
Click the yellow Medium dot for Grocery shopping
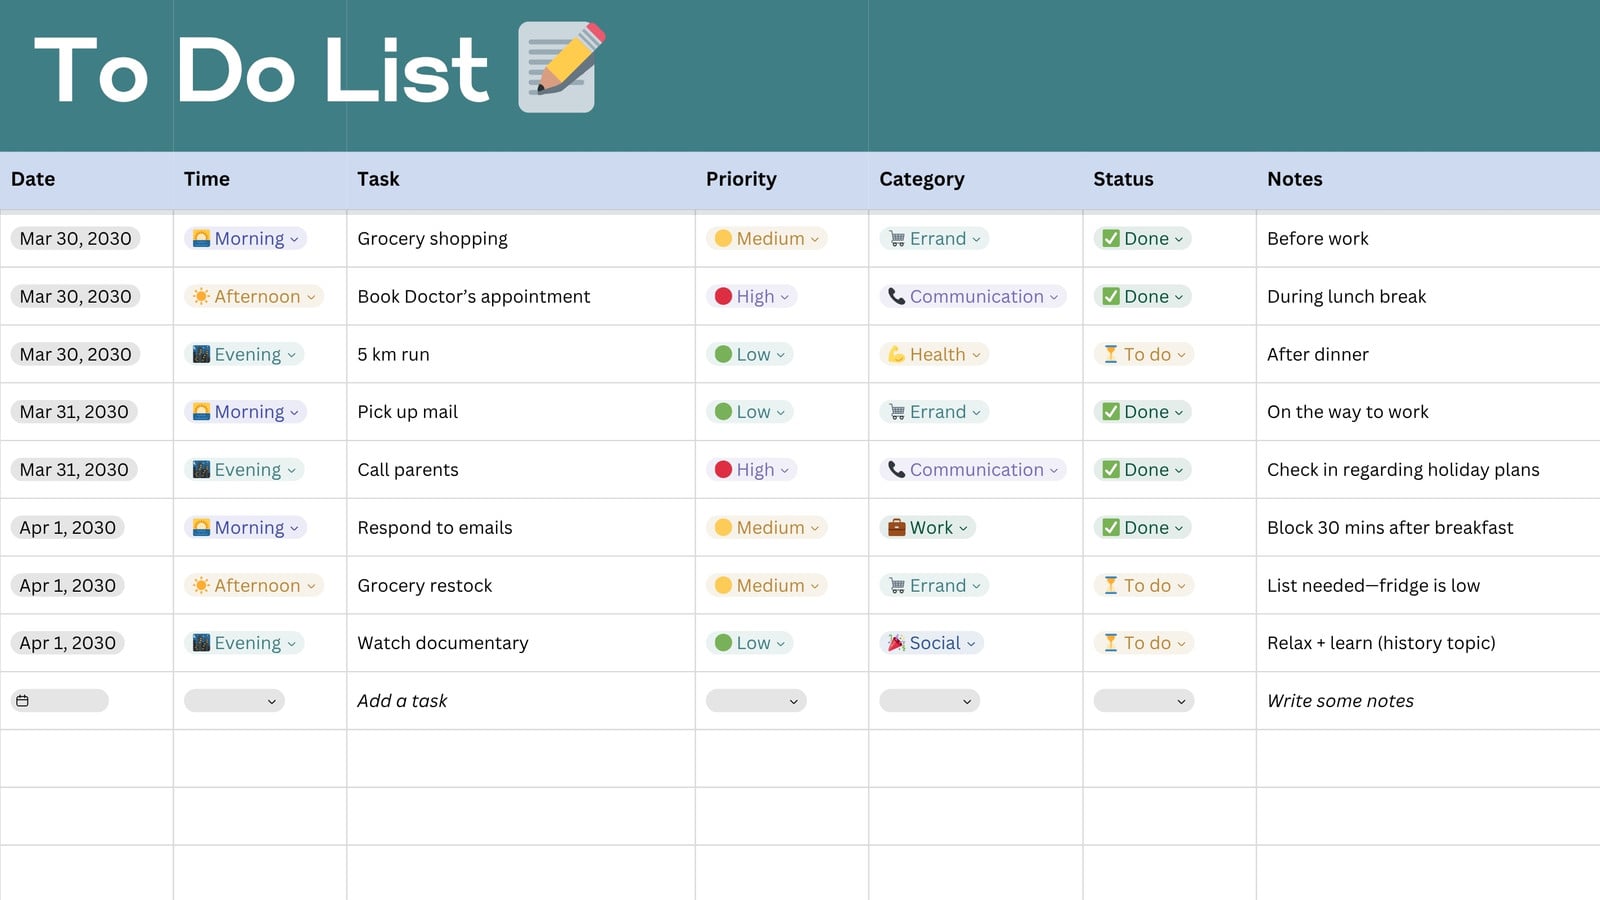coord(723,238)
